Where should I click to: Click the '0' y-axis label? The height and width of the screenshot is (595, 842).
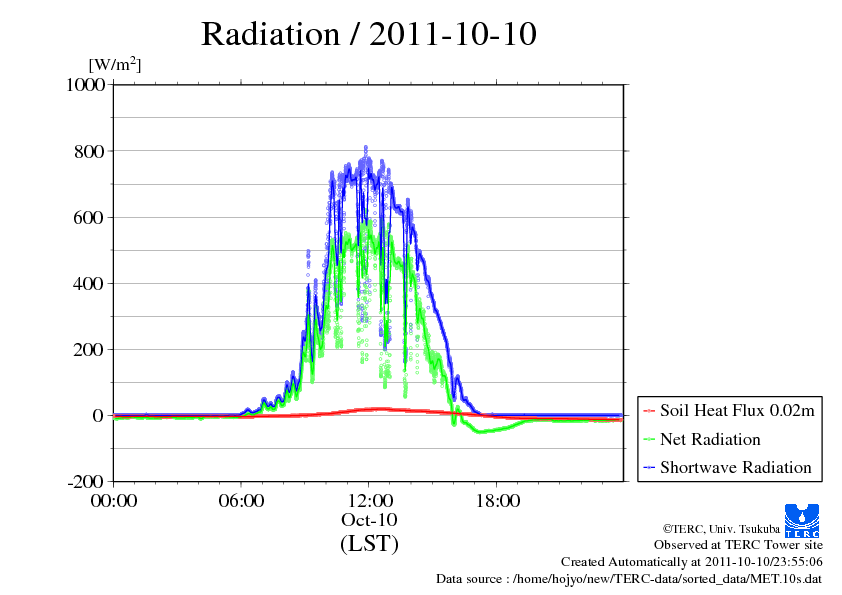[x=98, y=416]
